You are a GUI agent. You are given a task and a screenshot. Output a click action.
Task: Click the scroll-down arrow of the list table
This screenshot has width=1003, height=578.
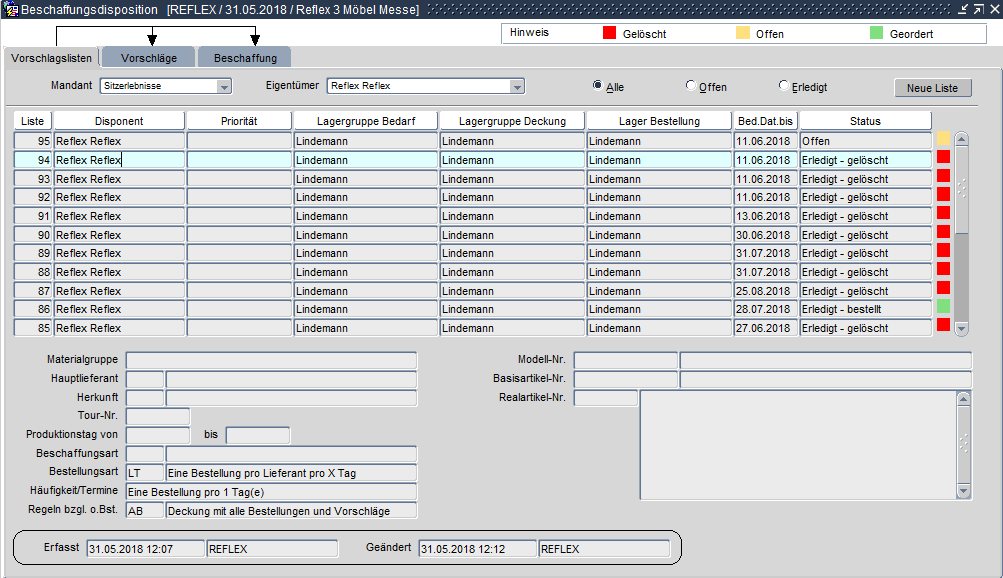click(x=962, y=328)
